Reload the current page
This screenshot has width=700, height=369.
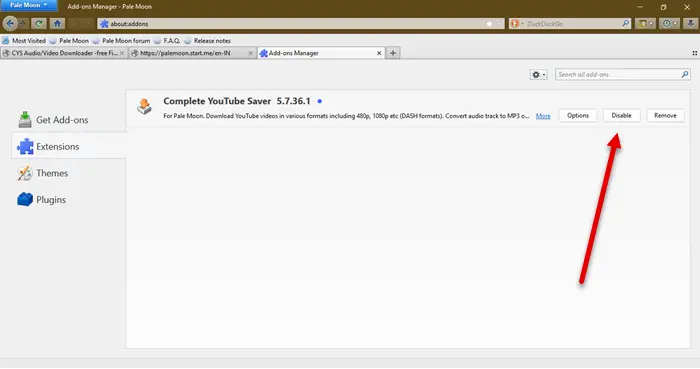click(39, 24)
